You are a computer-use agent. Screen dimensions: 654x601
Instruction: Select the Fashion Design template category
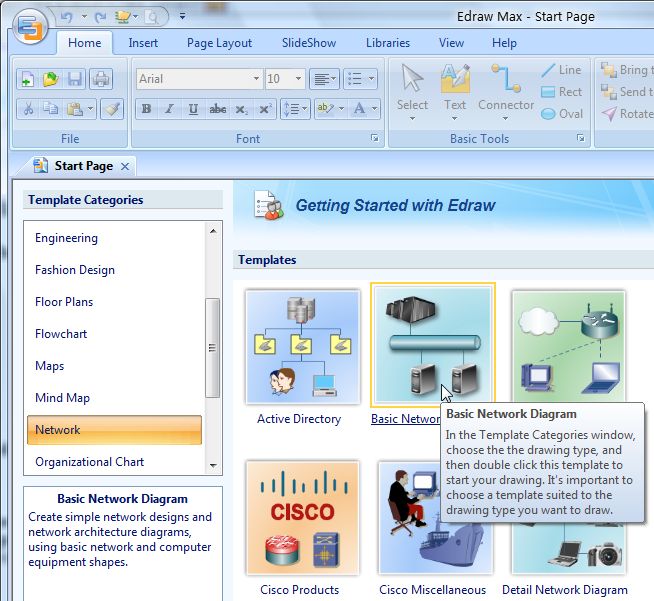pyautogui.click(x=114, y=270)
